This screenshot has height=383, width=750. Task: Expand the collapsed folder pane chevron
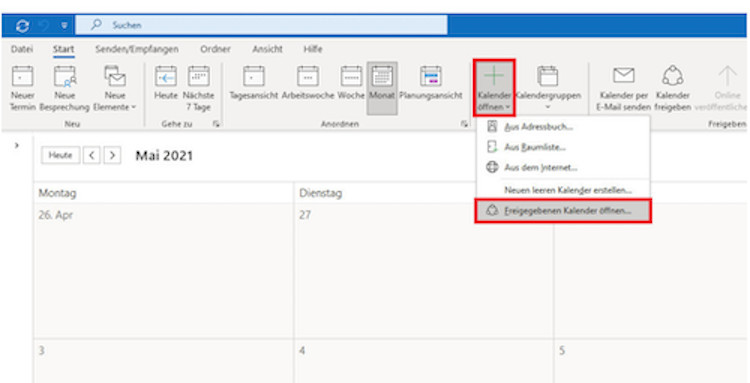click(x=17, y=145)
